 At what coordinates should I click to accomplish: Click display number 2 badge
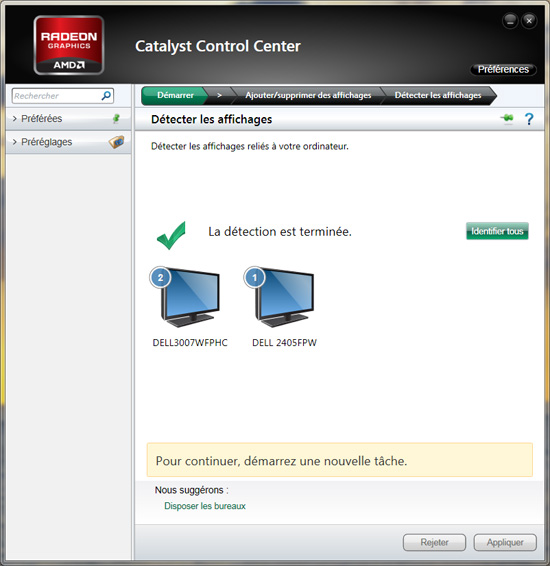[x=160, y=278]
